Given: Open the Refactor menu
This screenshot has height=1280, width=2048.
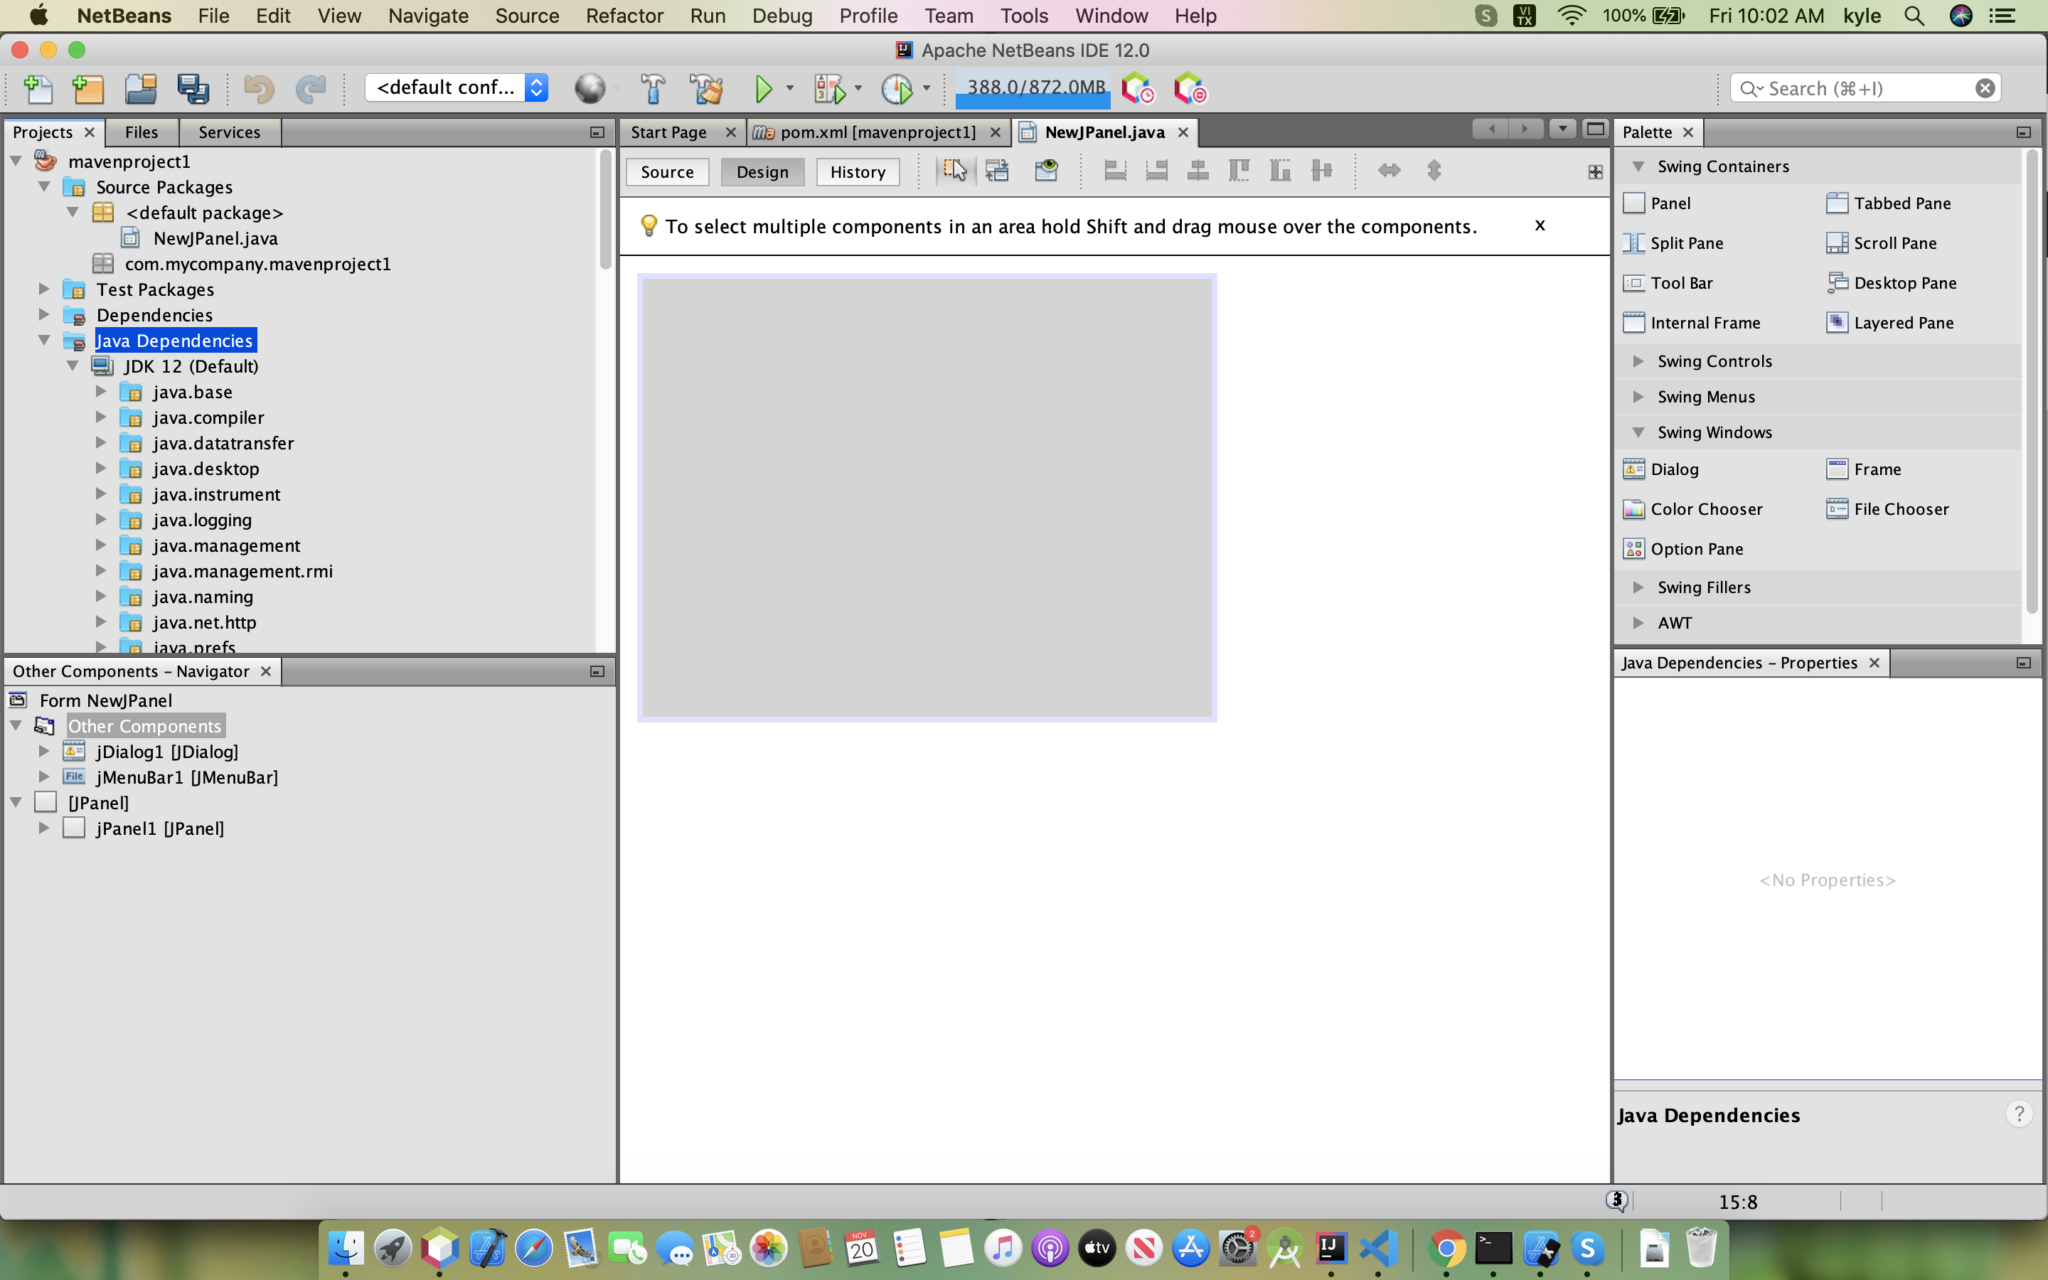Looking at the screenshot, I should (624, 16).
